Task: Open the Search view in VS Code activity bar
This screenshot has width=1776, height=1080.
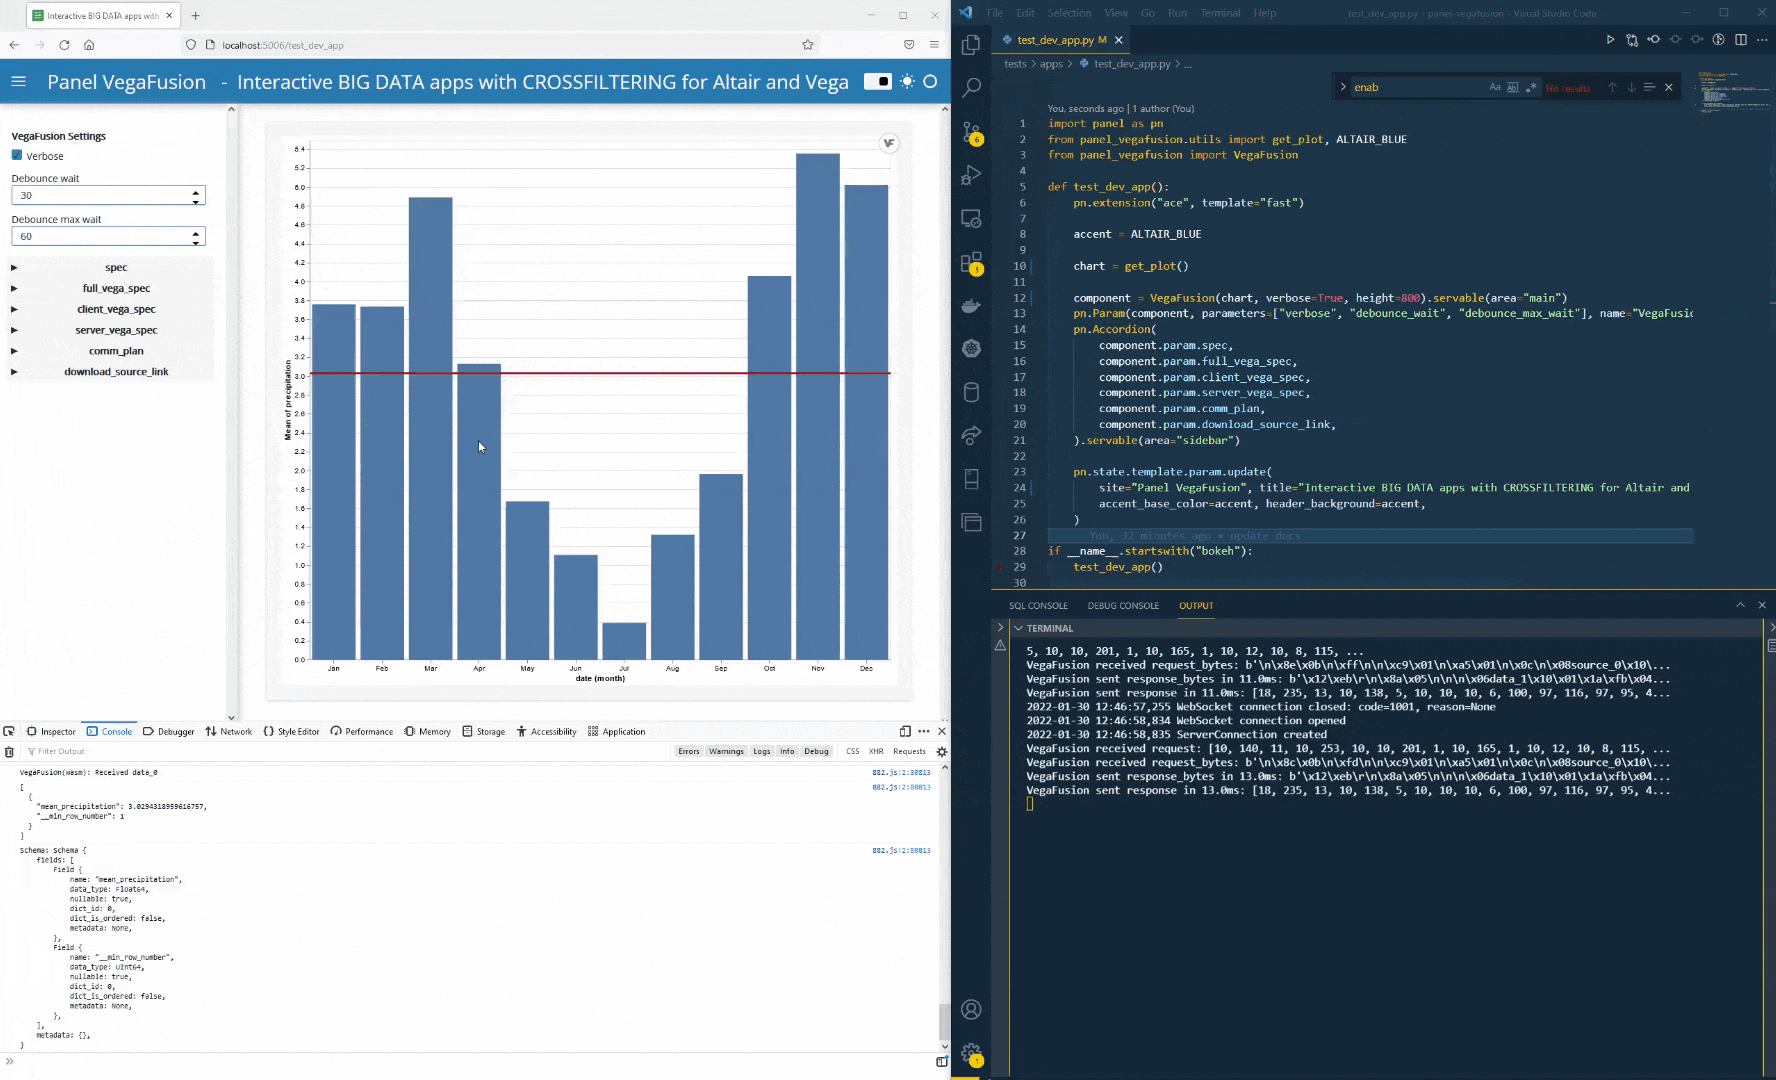Action: [970, 87]
